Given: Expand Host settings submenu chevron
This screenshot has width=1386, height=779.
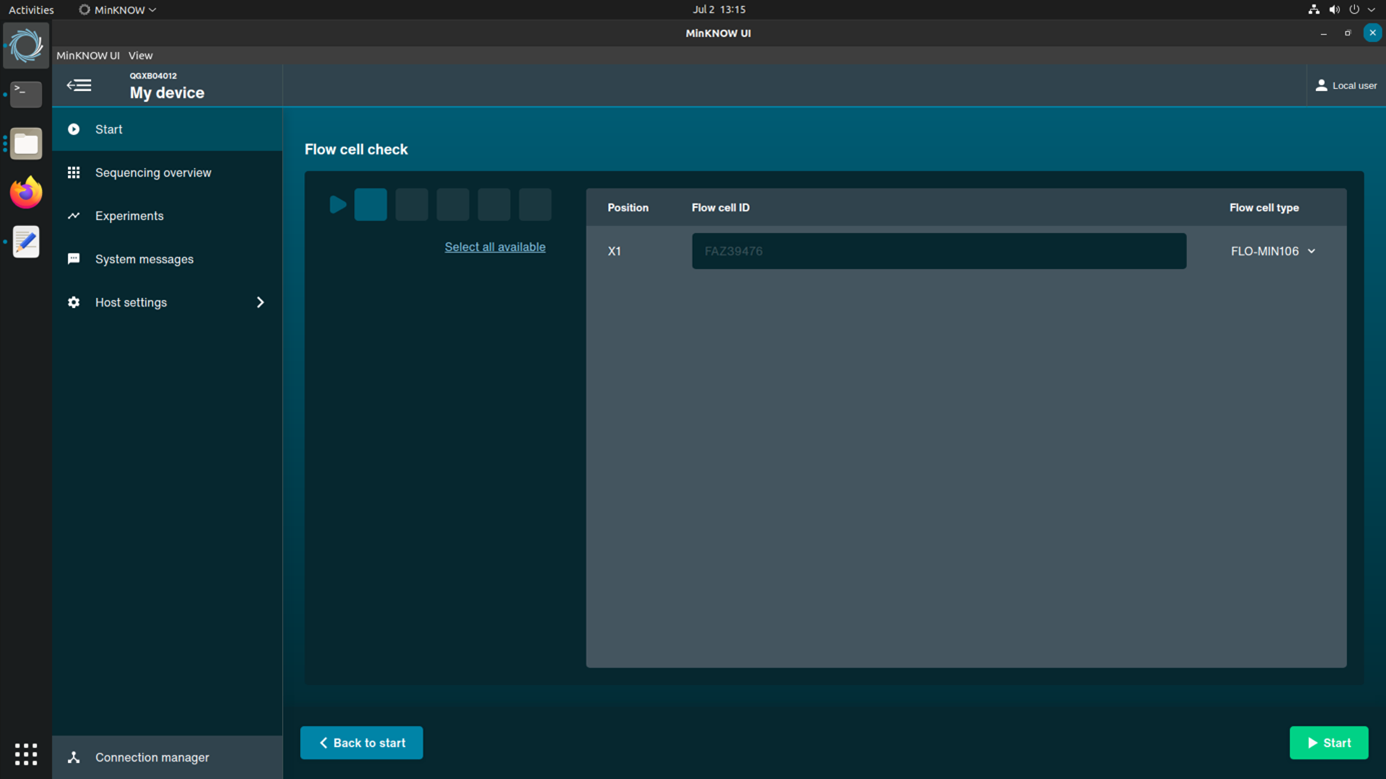Looking at the screenshot, I should [x=260, y=302].
